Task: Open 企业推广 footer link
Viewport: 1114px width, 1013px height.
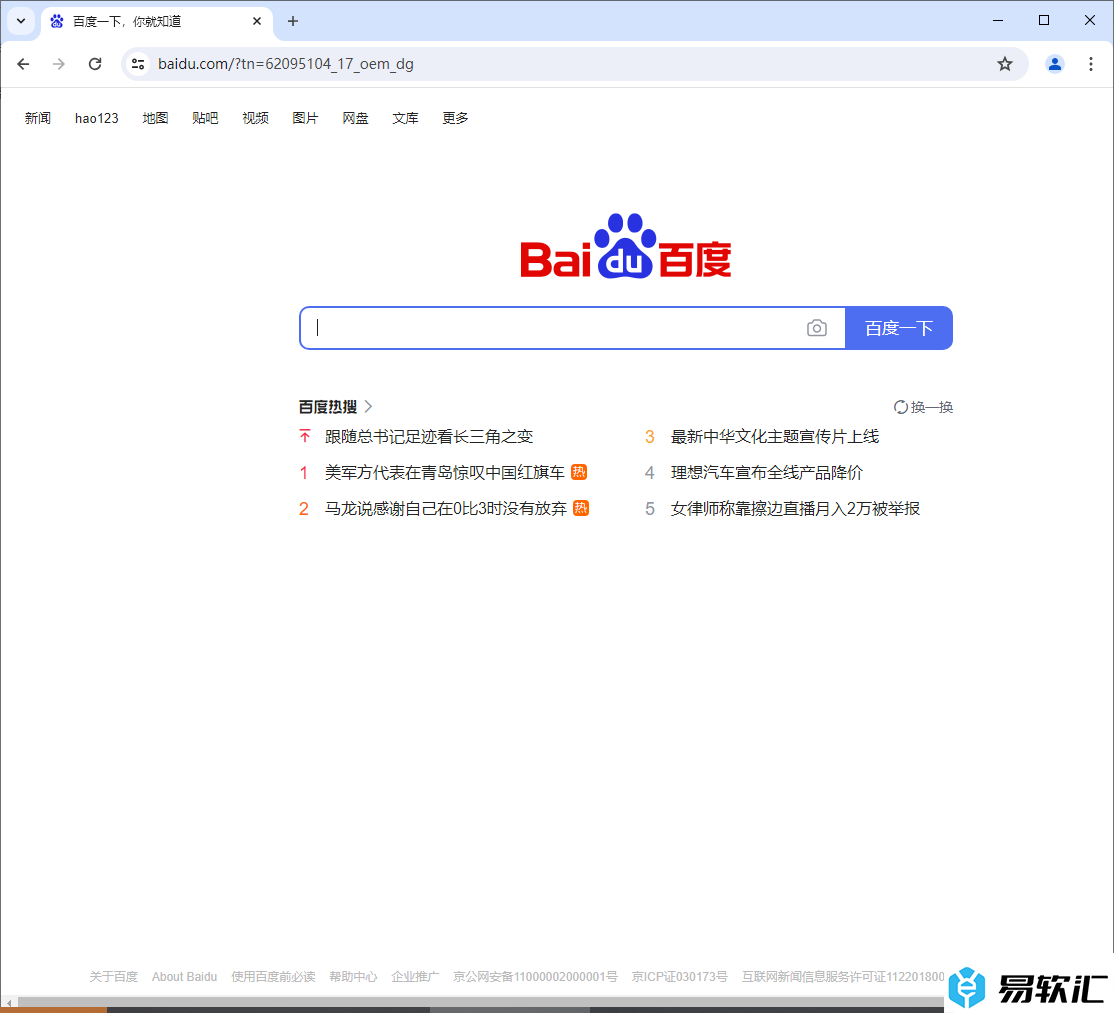Action: 415,977
